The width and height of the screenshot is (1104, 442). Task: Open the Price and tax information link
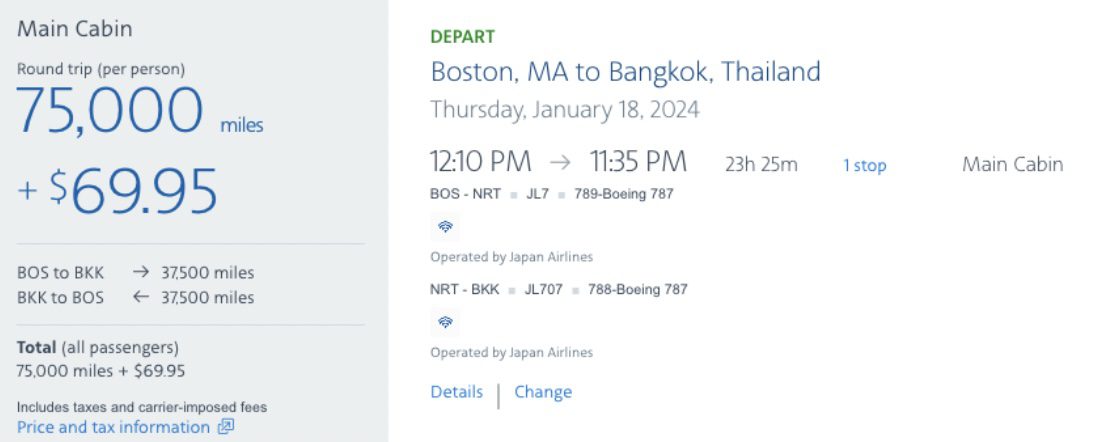tap(113, 427)
